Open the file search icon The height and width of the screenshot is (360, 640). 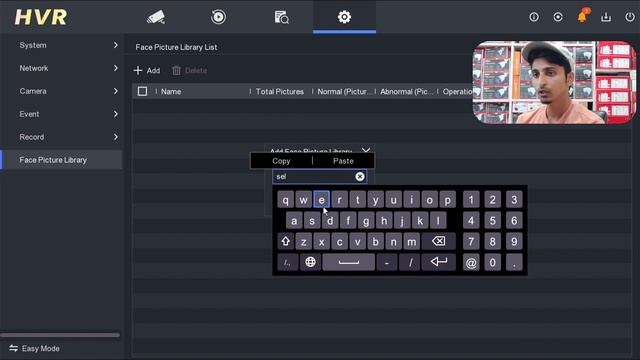[x=281, y=17]
